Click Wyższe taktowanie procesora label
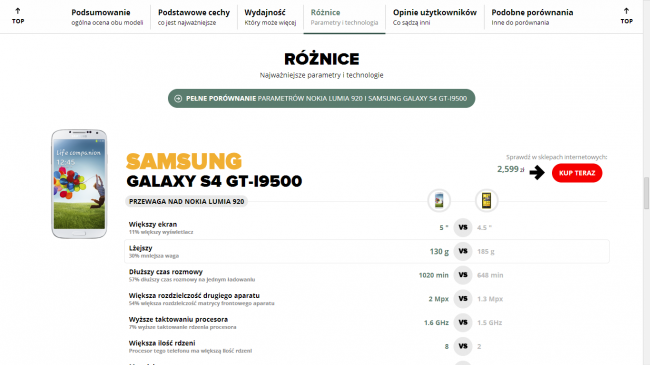The image size is (650, 365). [178, 319]
